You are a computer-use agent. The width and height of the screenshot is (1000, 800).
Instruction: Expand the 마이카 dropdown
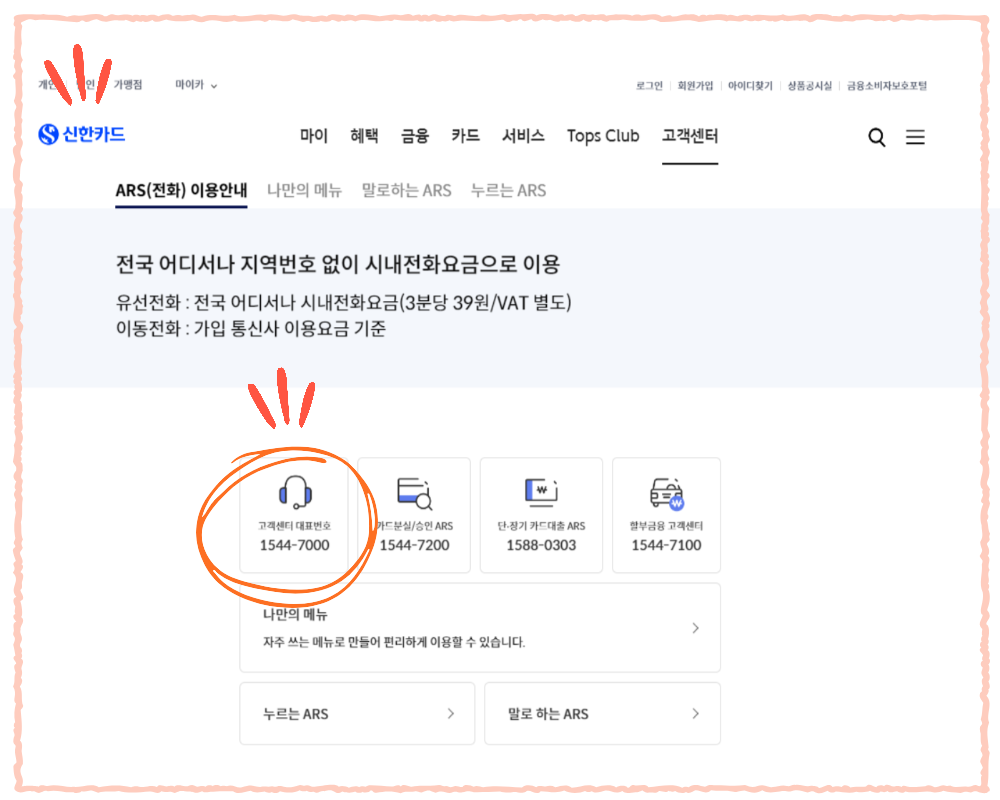(x=196, y=85)
